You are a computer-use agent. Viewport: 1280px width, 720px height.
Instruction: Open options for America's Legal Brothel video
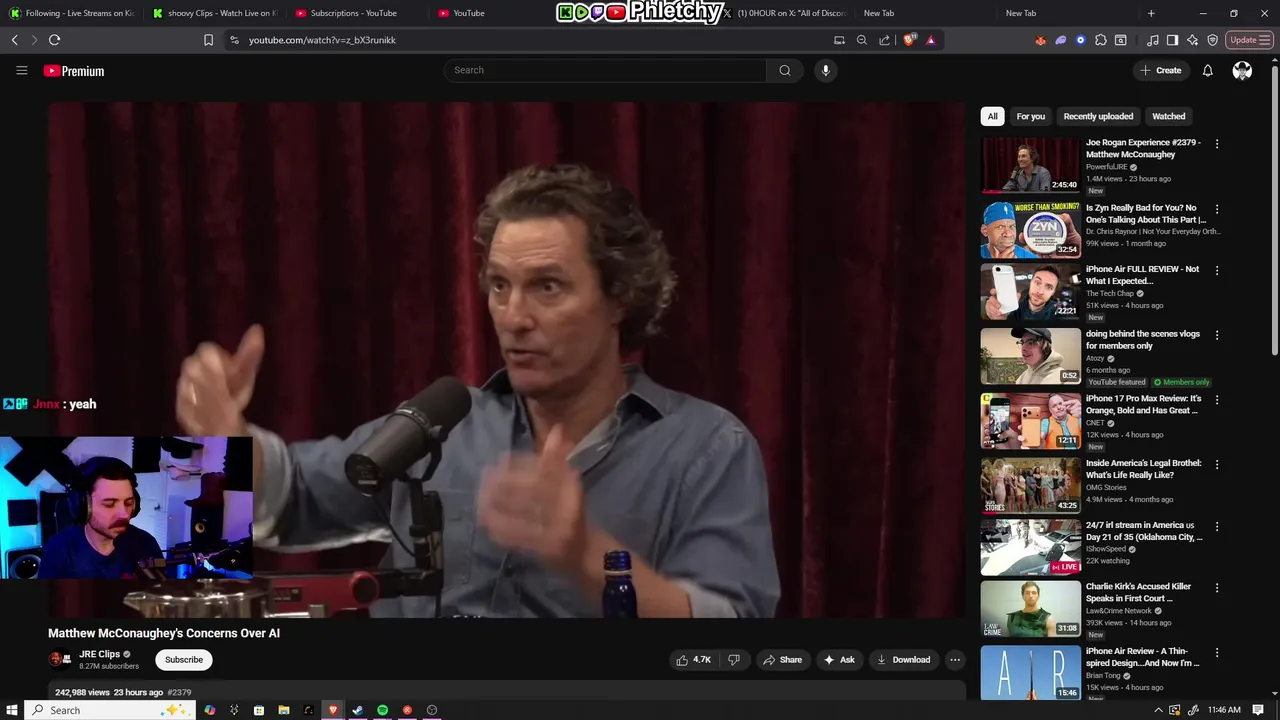coord(1217,464)
